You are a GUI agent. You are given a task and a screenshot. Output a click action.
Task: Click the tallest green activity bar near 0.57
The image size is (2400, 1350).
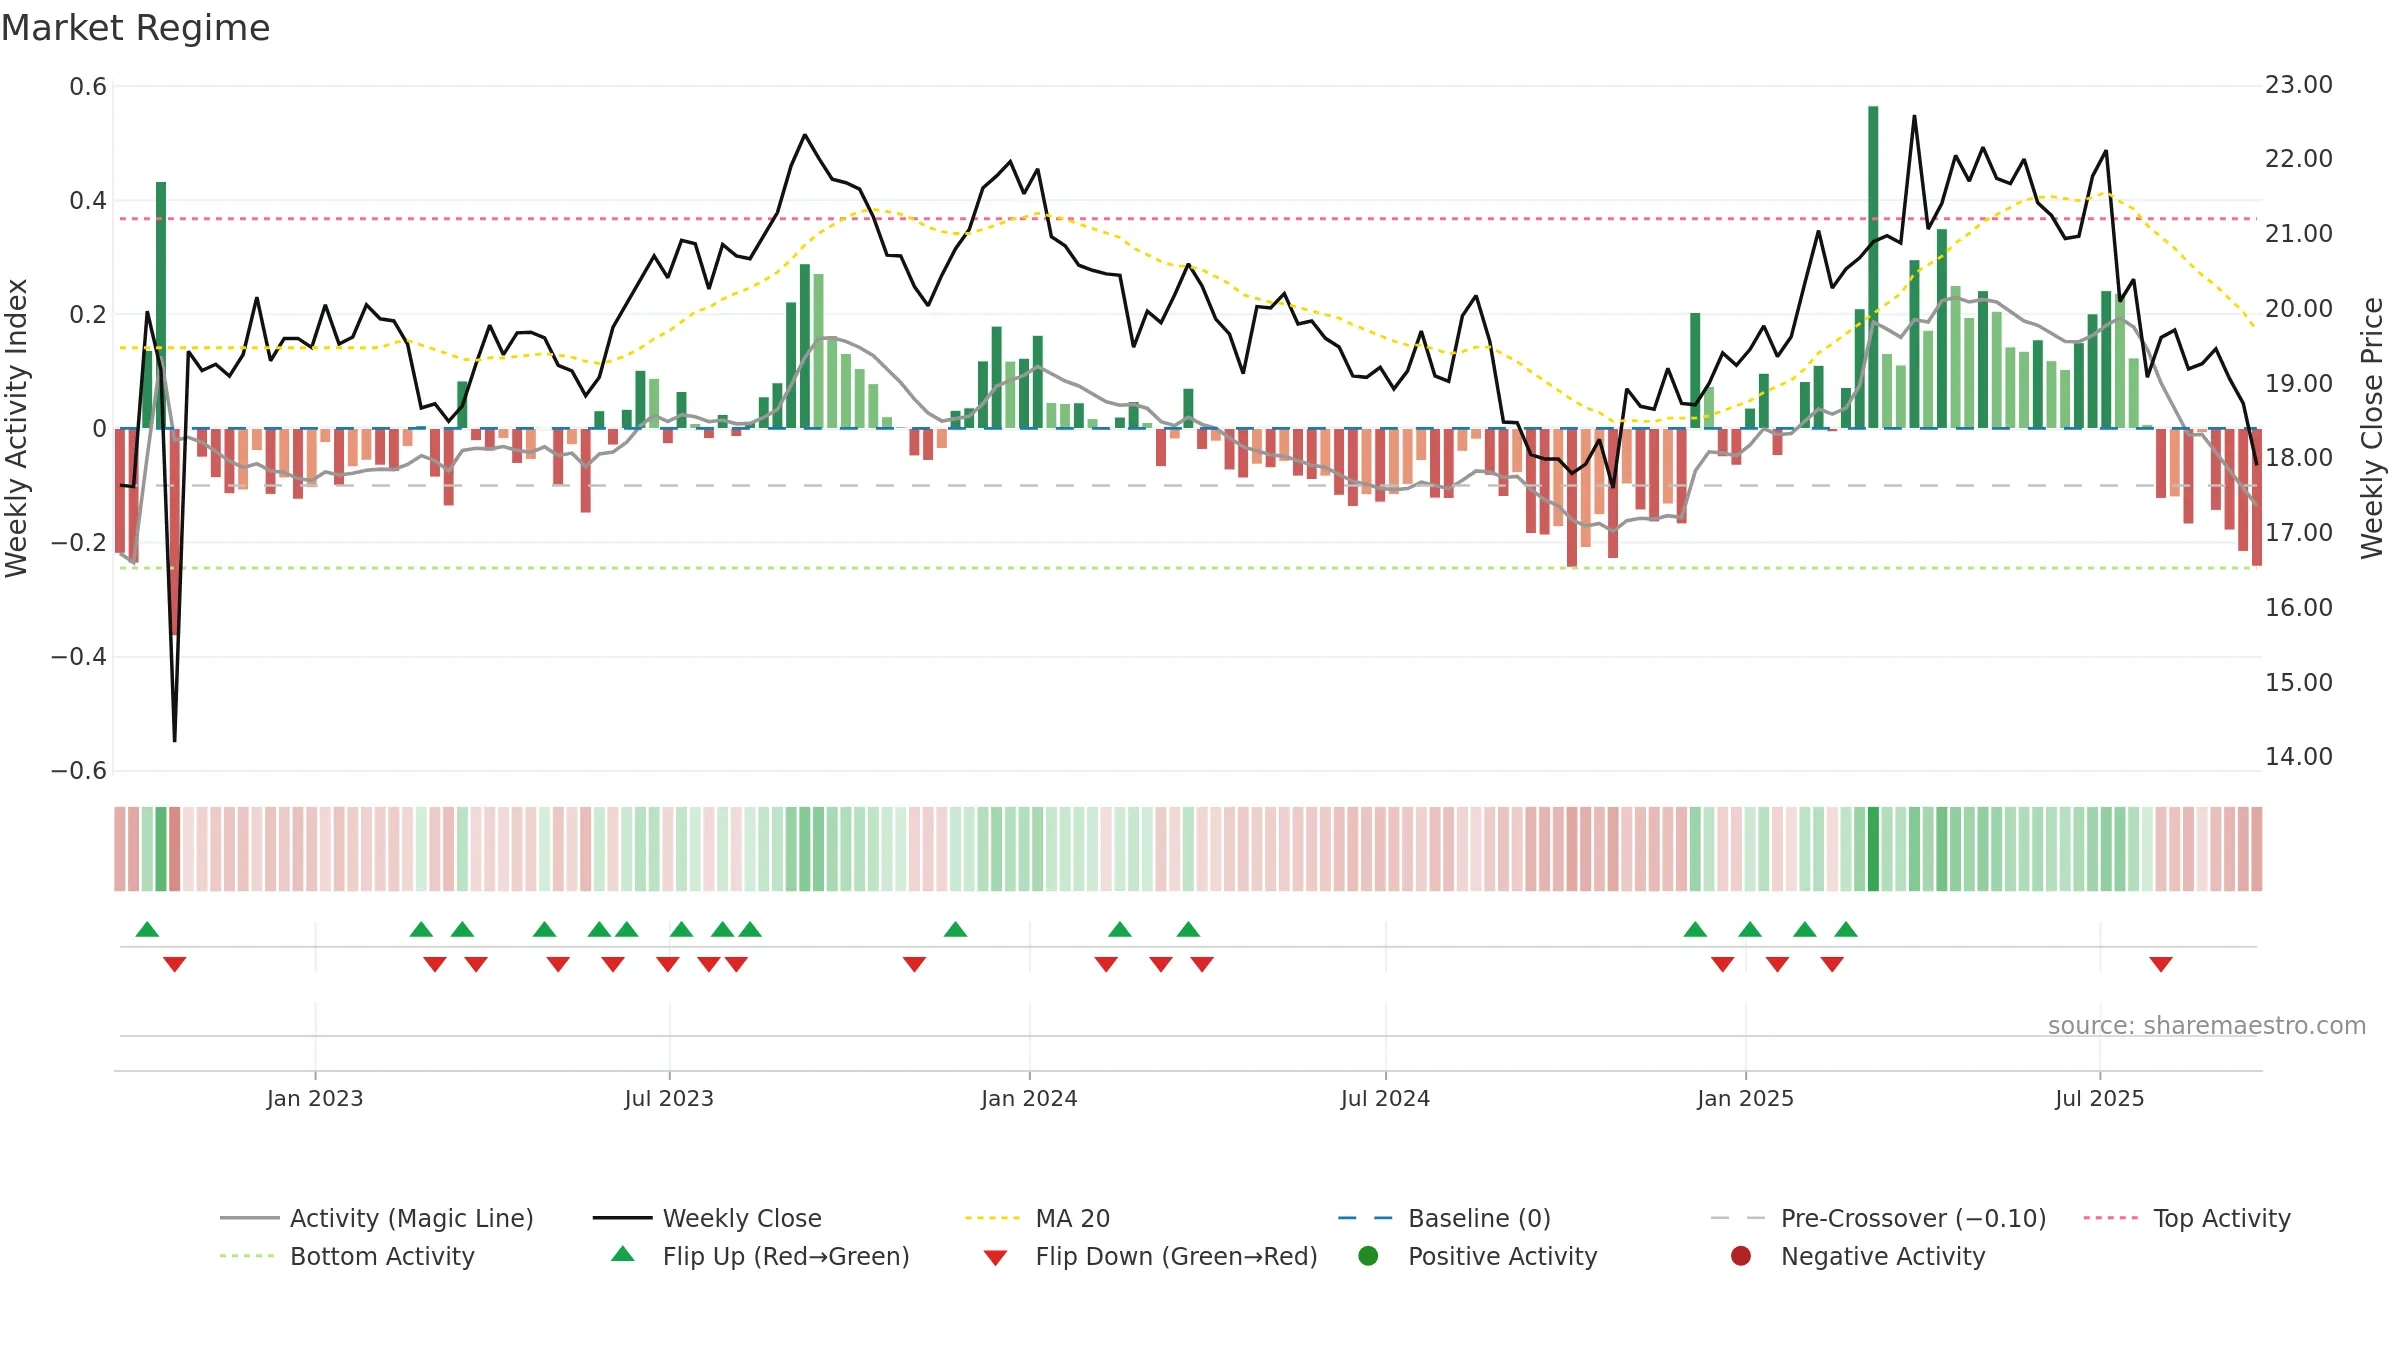[x=1873, y=267]
